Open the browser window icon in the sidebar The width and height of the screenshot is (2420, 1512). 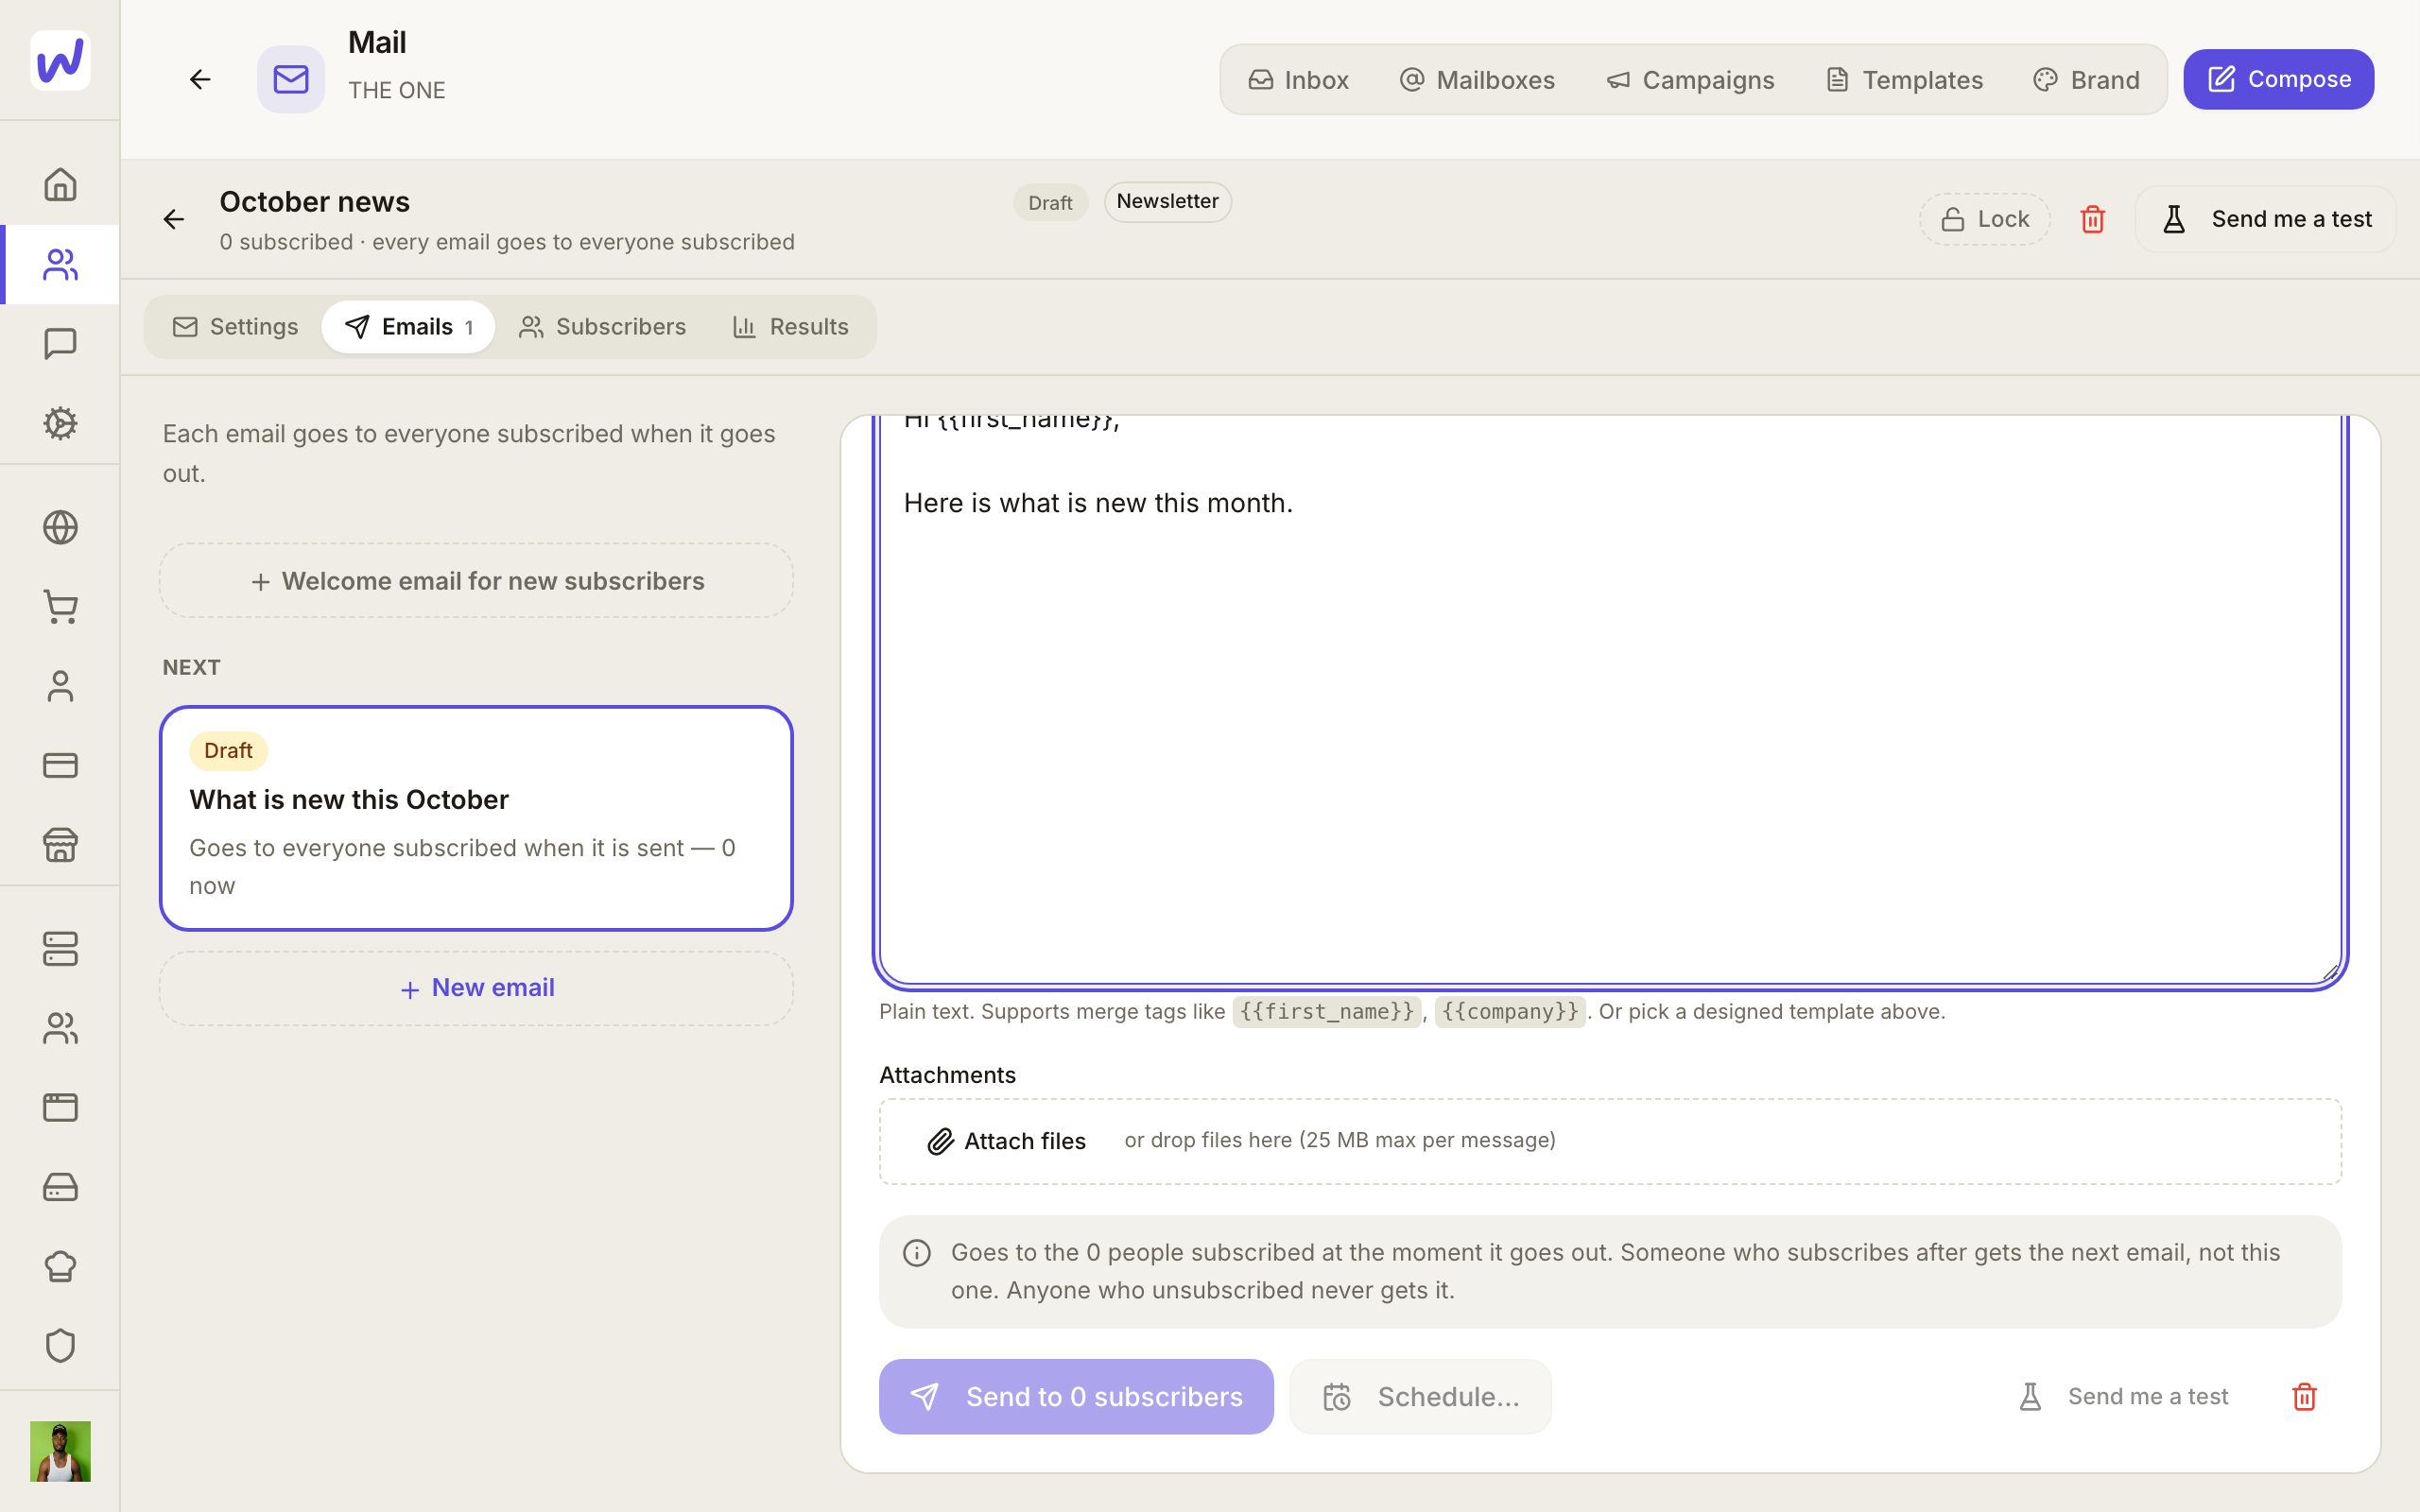60,1107
